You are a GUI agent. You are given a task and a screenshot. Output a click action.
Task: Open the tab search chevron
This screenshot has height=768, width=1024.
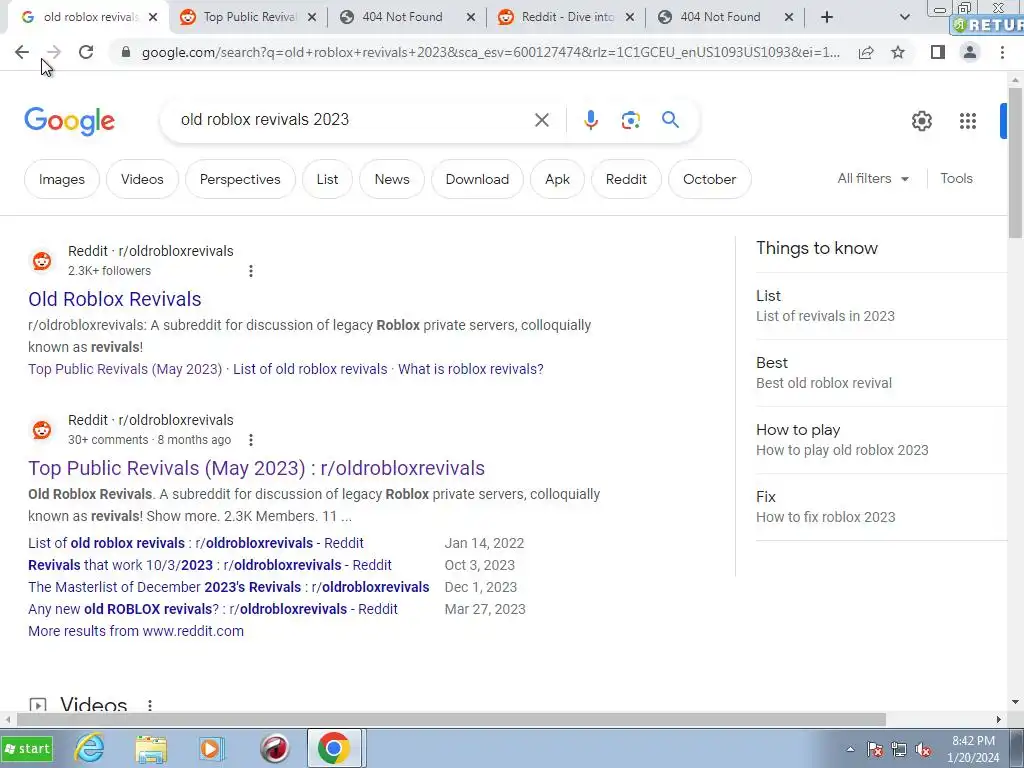click(904, 17)
